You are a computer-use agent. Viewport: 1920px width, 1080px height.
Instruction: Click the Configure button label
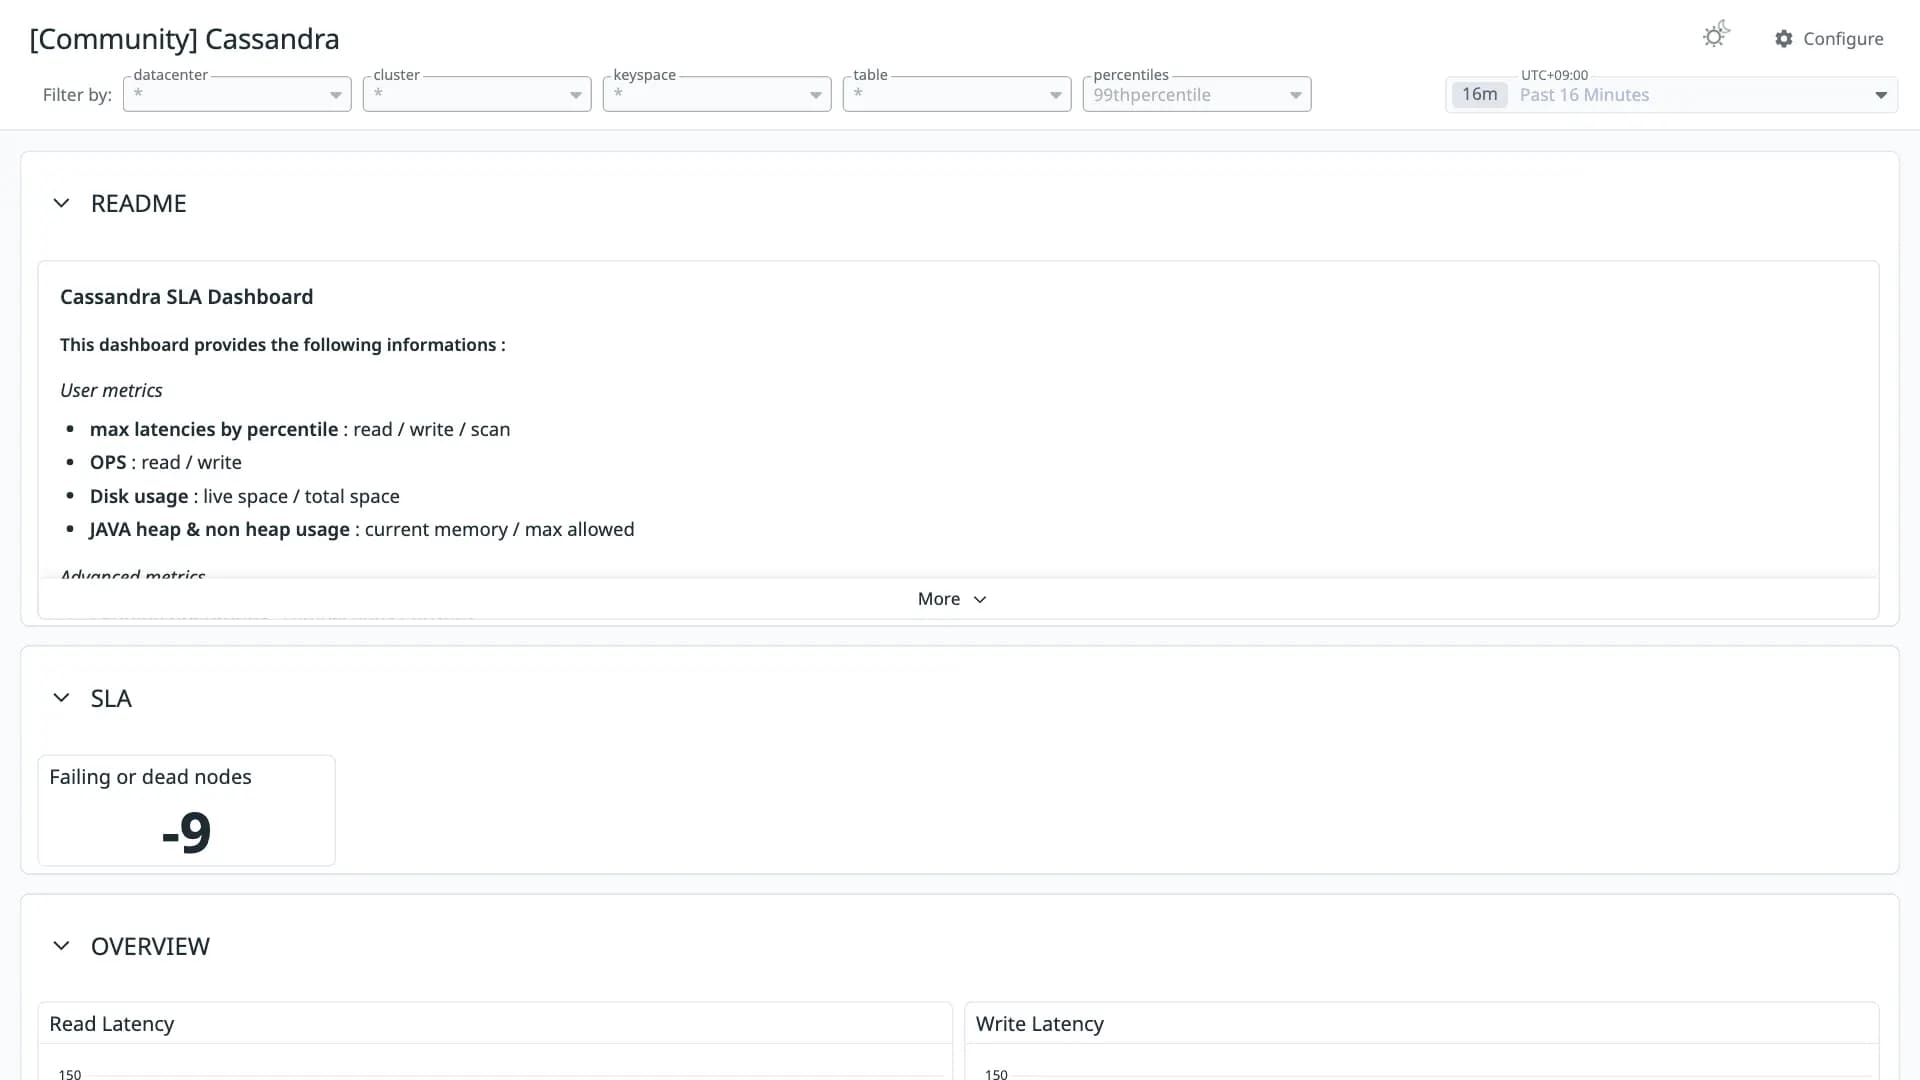tap(1843, 39)
